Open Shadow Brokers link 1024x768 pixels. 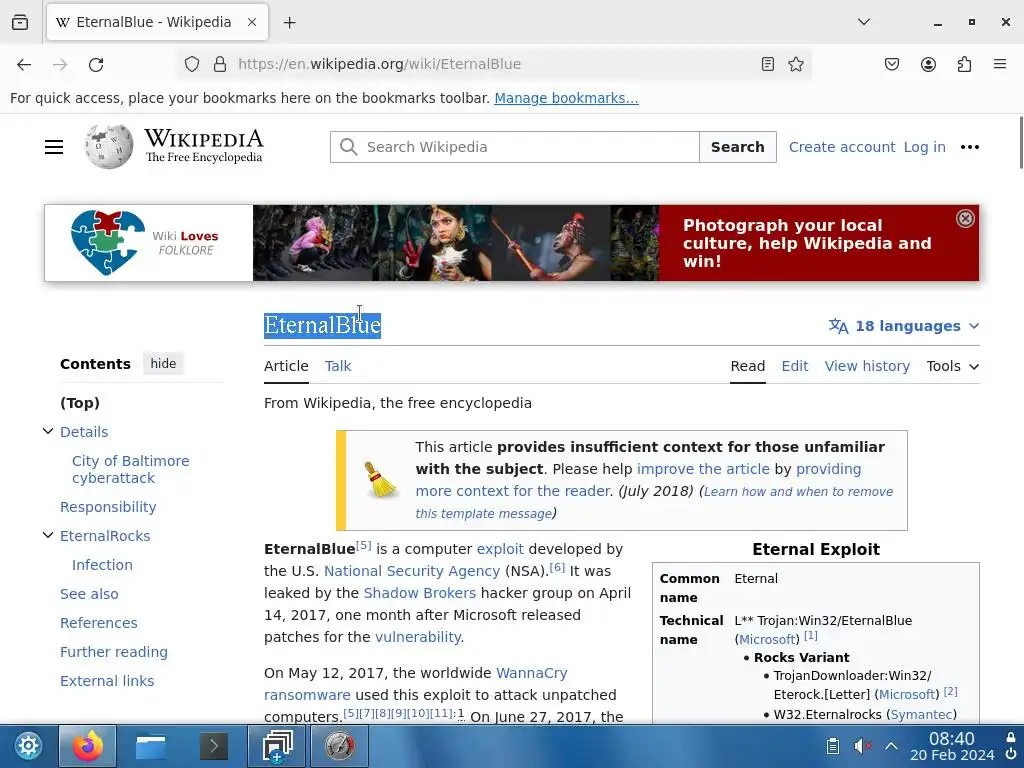coord(420,593)
